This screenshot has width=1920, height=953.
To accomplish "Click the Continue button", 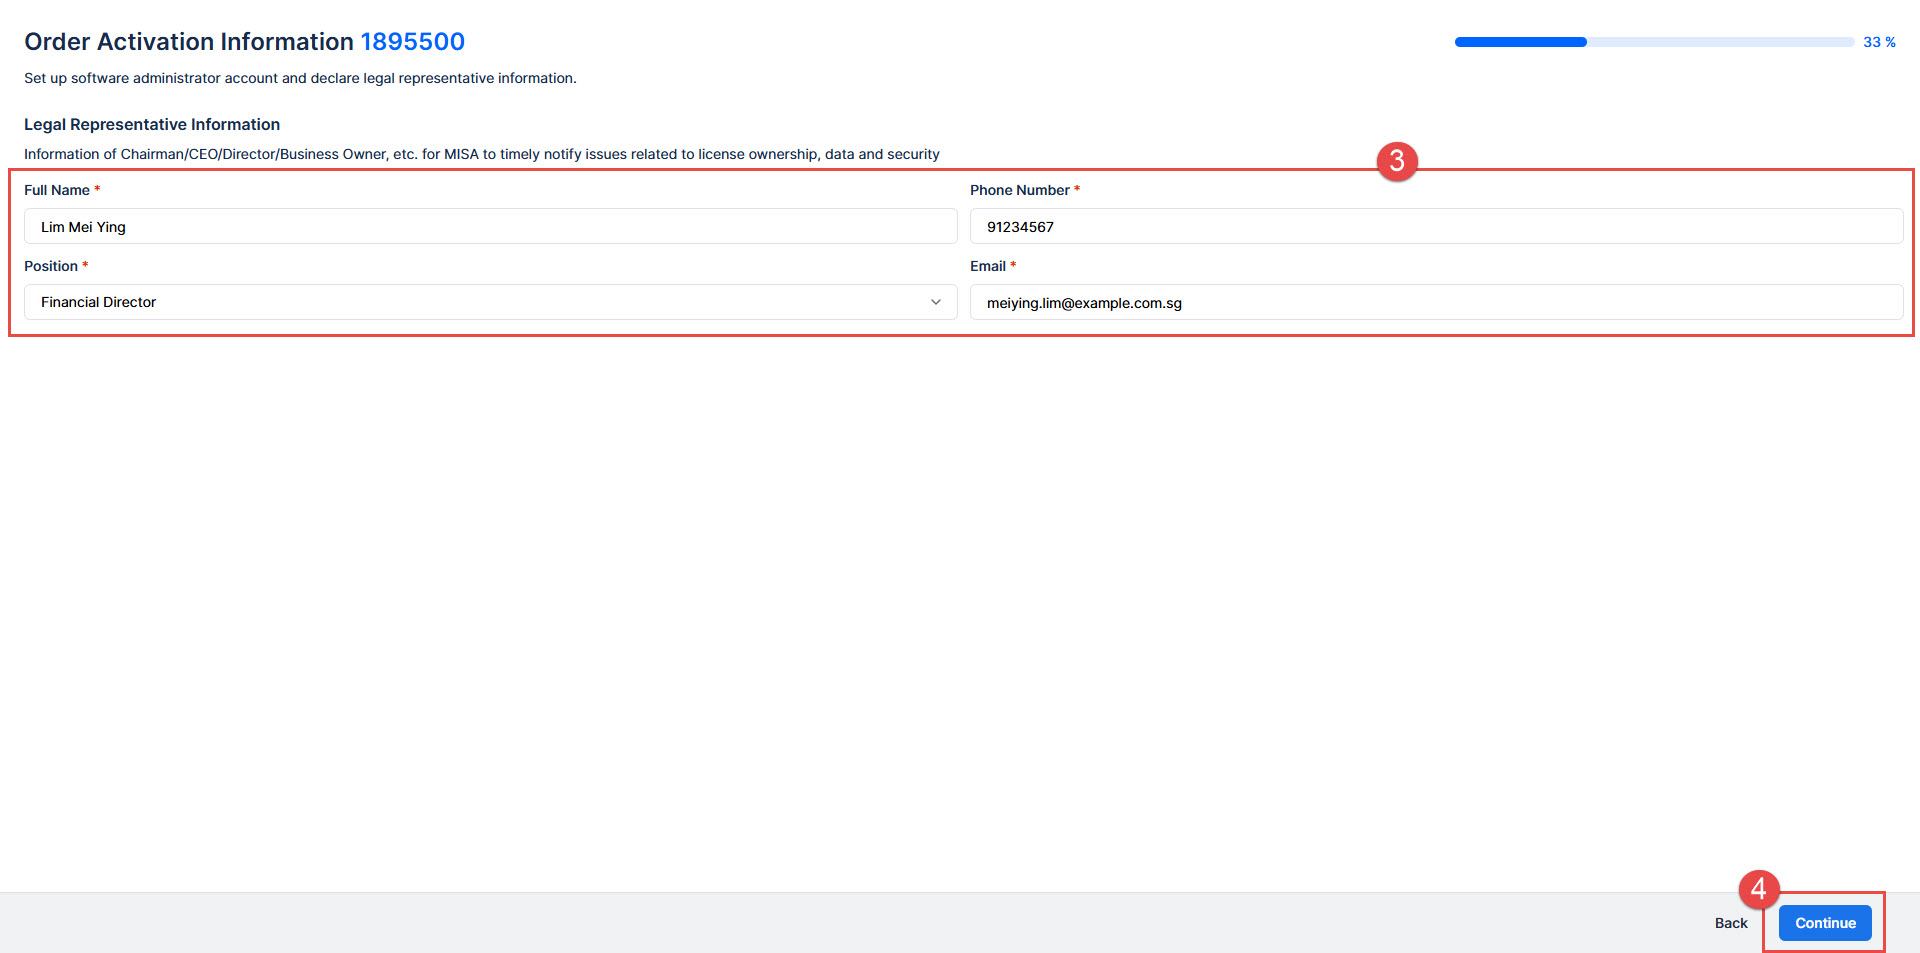I will point(1825,923).
